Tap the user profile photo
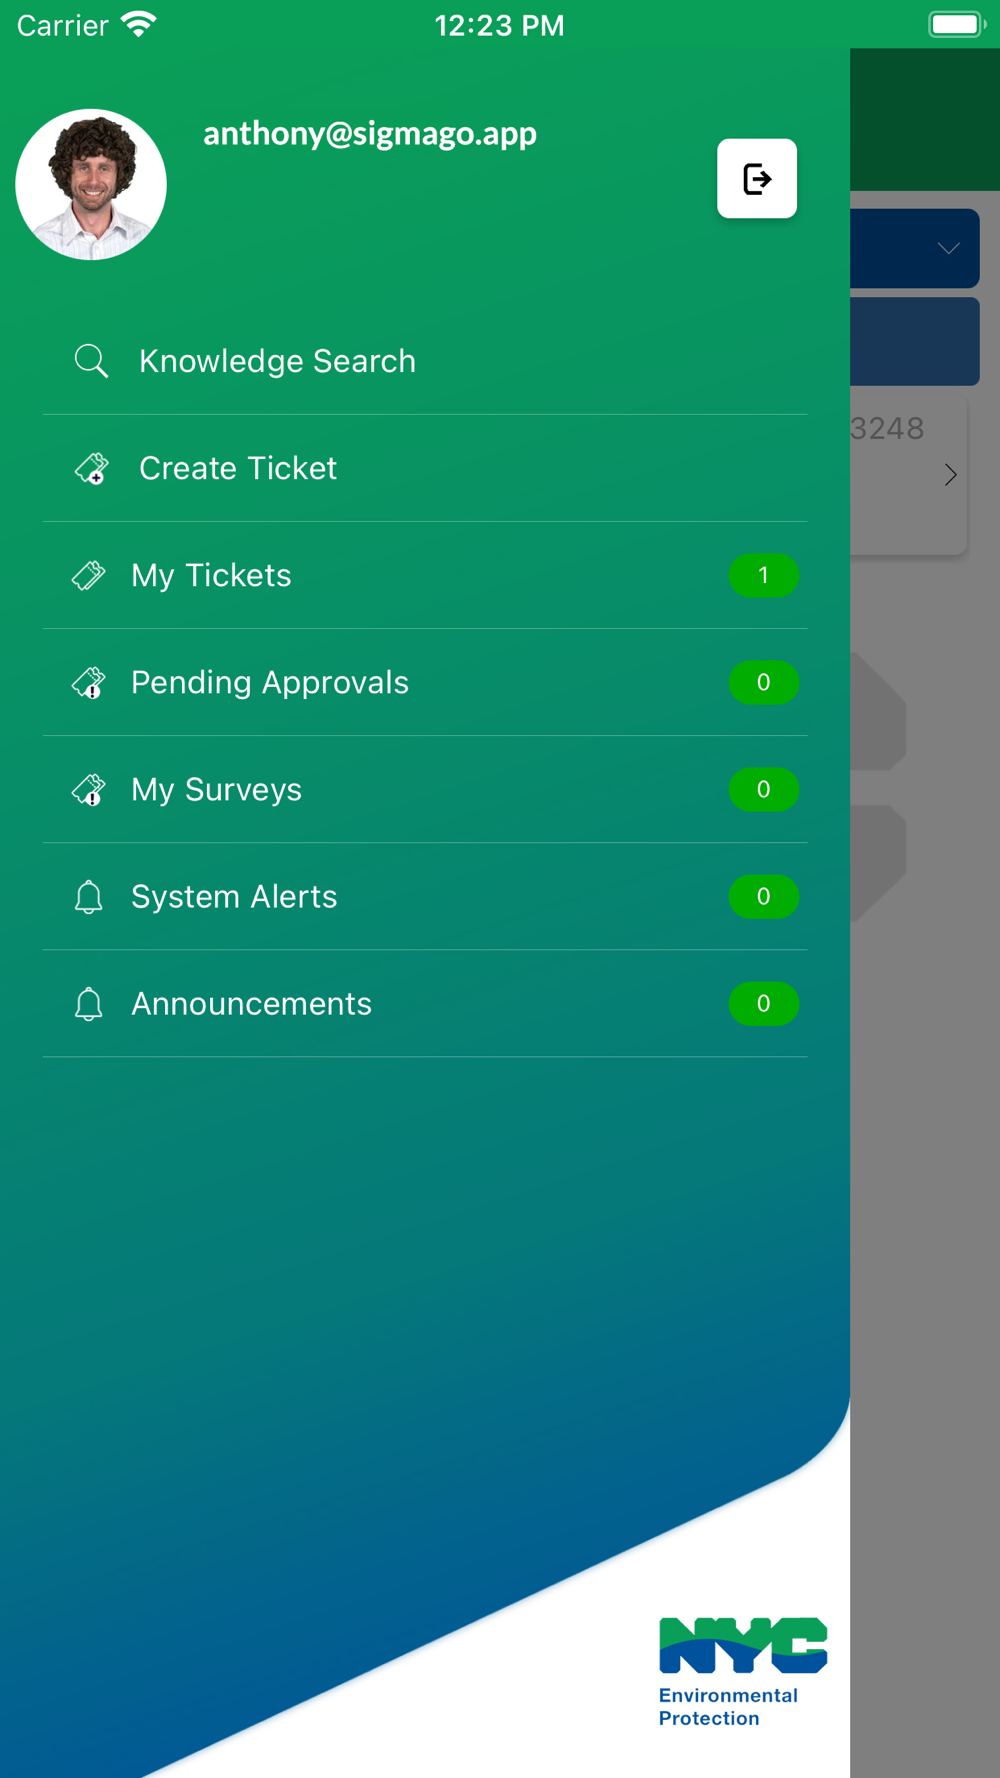The width and height of the screenshot is (1000, 1778). 91,184
